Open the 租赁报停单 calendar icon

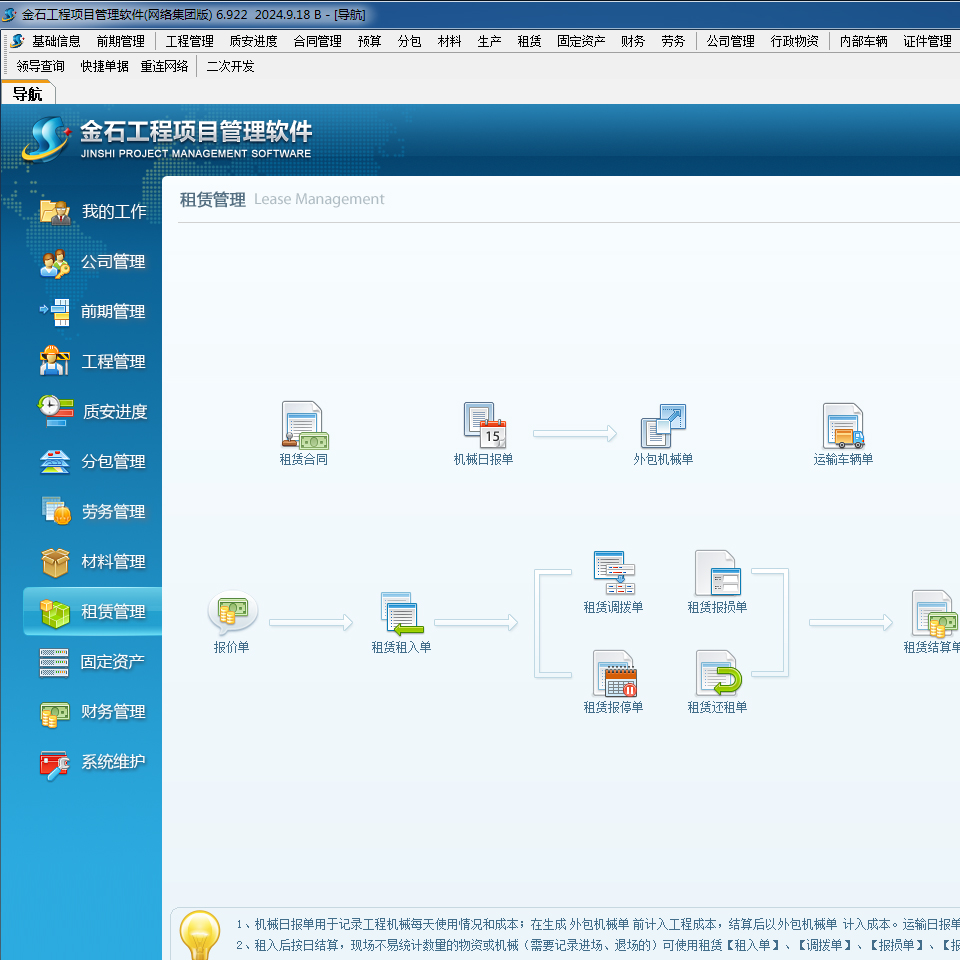(x=613, y=674)
